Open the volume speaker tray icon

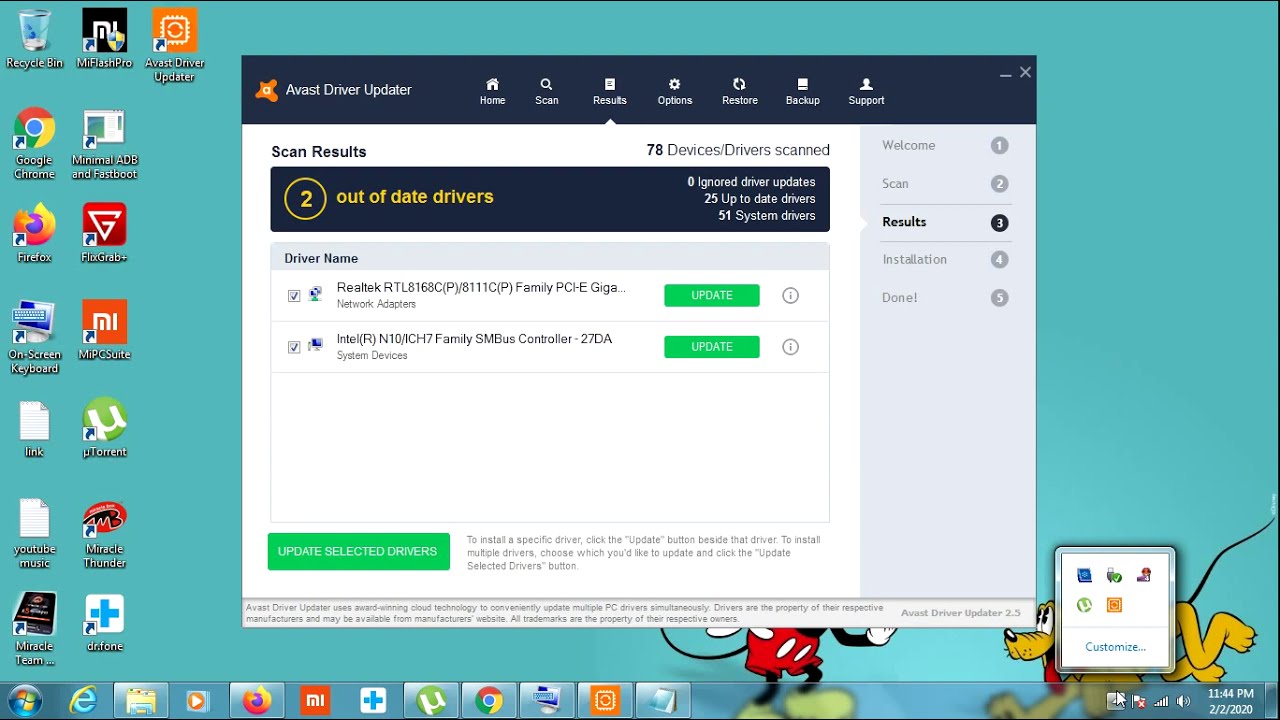[1184, 701]
